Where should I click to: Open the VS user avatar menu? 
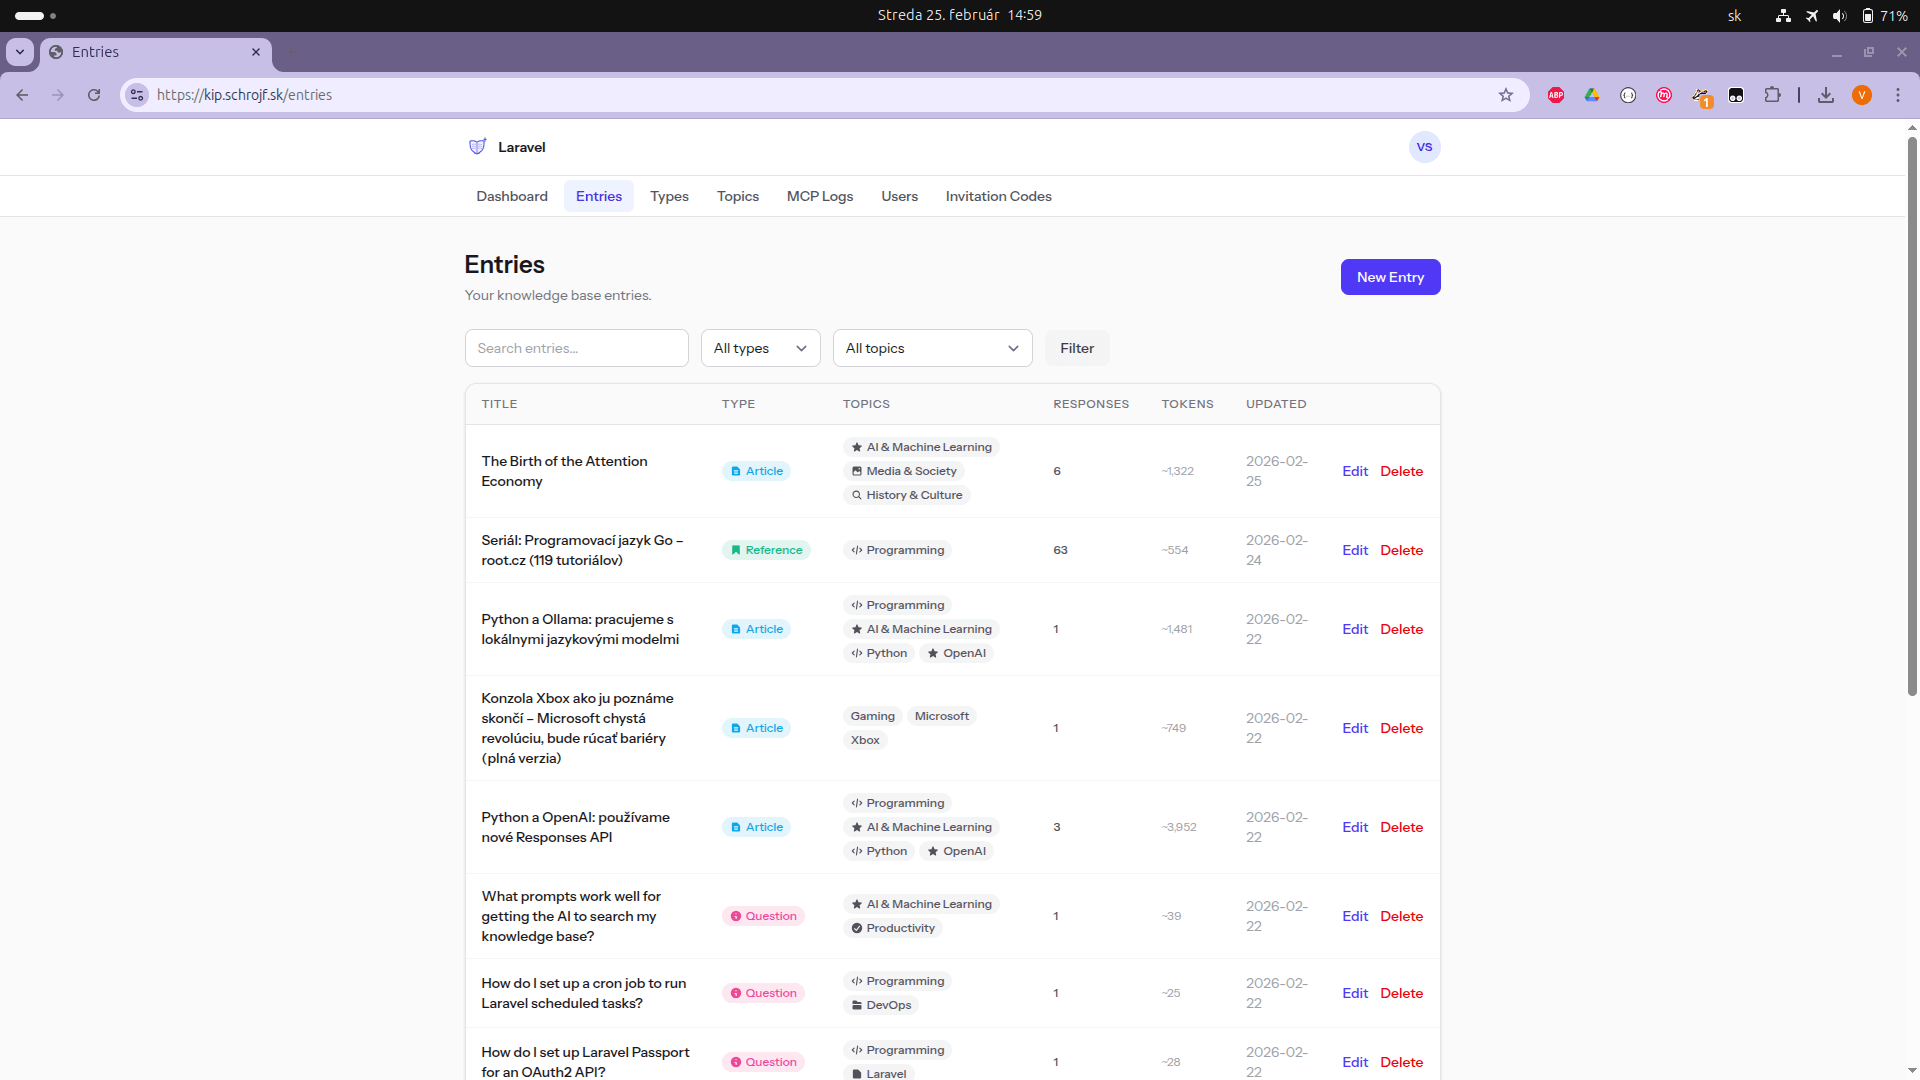pyautogui.click(x=1424, y=147)
